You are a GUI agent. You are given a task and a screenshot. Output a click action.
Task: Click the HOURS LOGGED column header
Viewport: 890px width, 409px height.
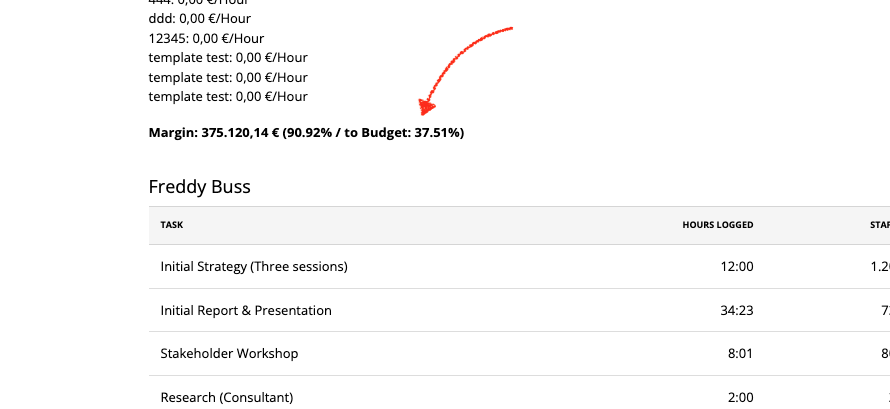(717, 225)
